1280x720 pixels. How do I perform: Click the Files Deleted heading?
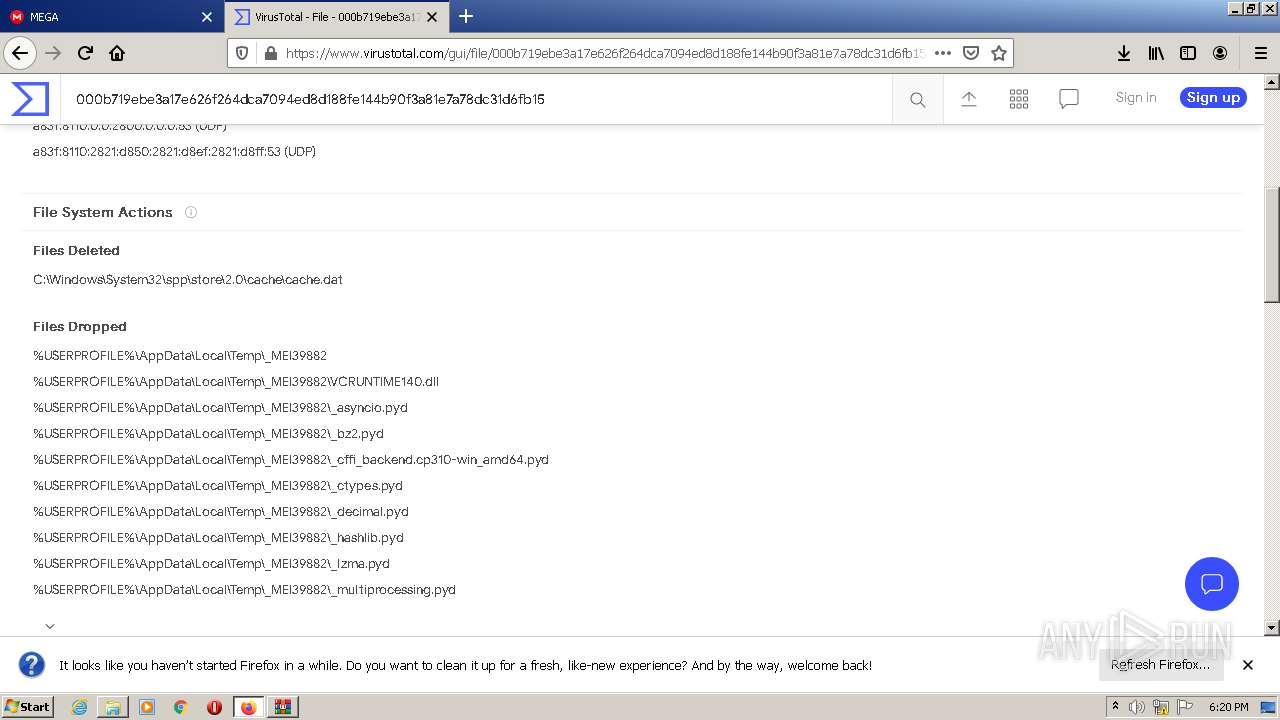pos(76,250)
